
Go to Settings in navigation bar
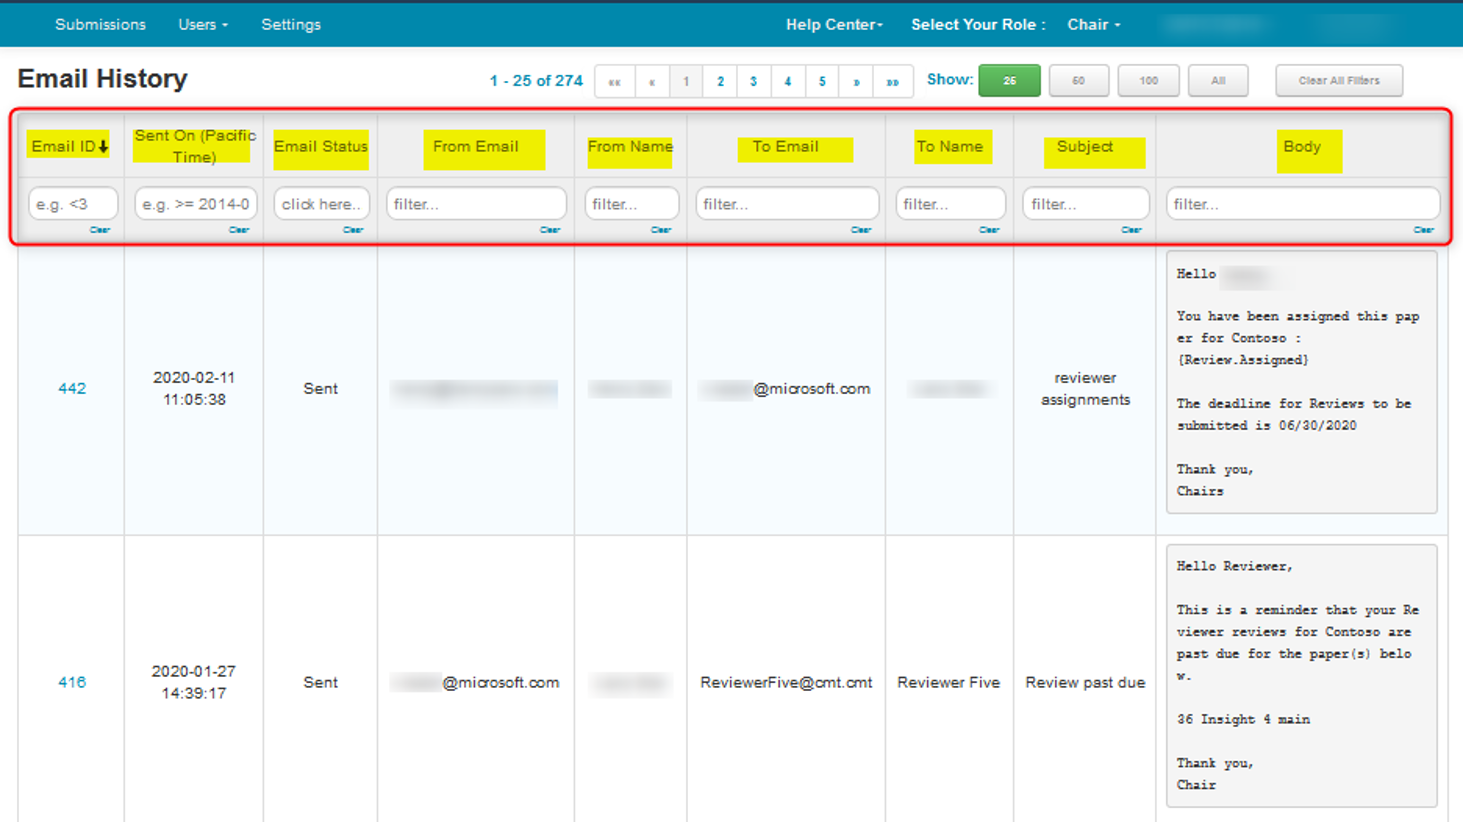291,24
